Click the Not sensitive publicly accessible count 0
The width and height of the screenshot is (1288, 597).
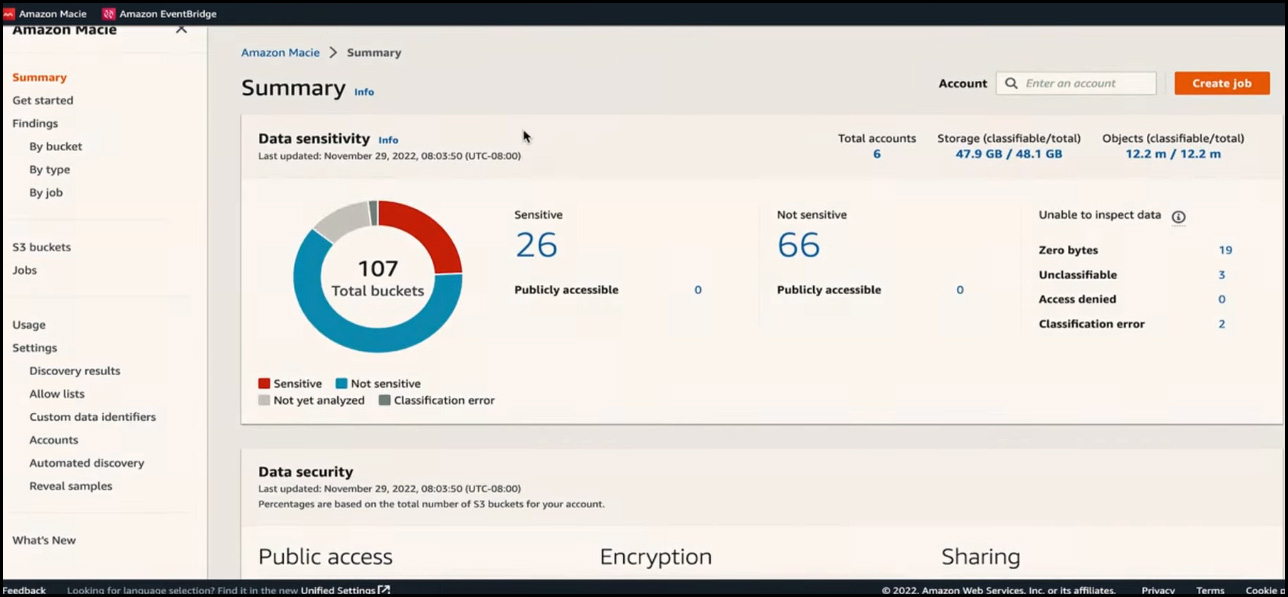[x=960, y=290]
